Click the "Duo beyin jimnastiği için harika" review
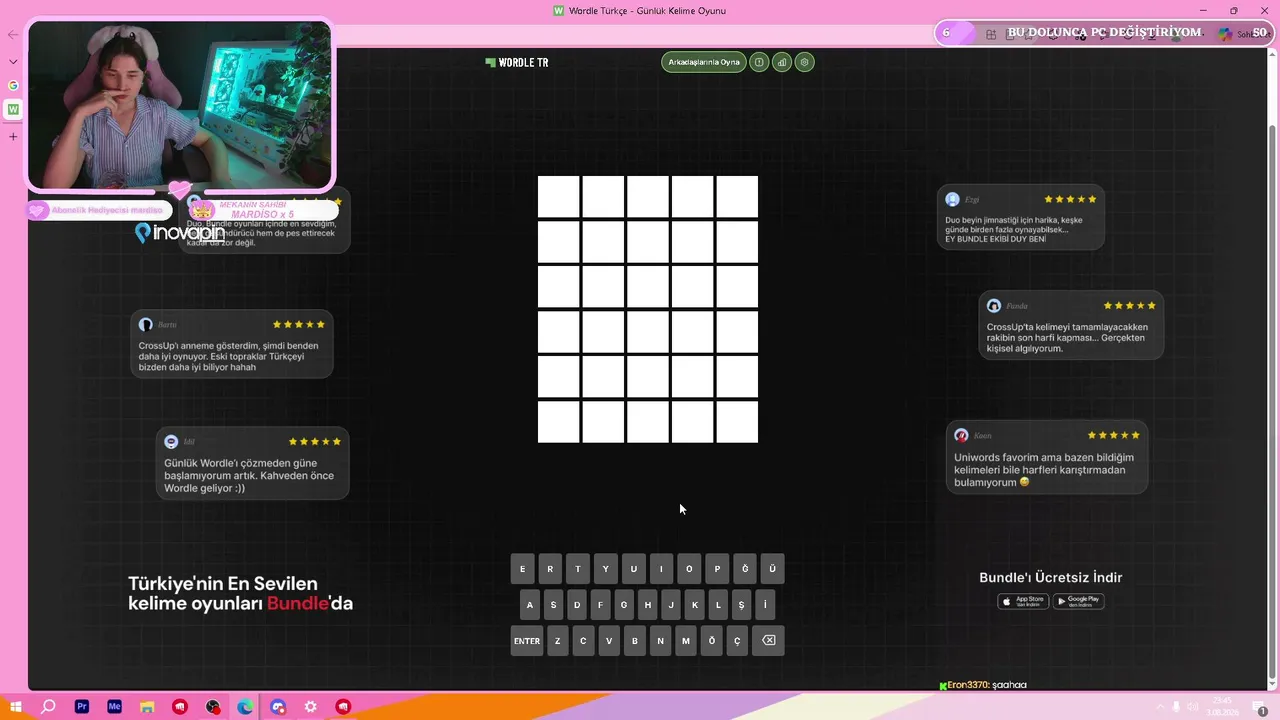 click(x=1014, y=229)
